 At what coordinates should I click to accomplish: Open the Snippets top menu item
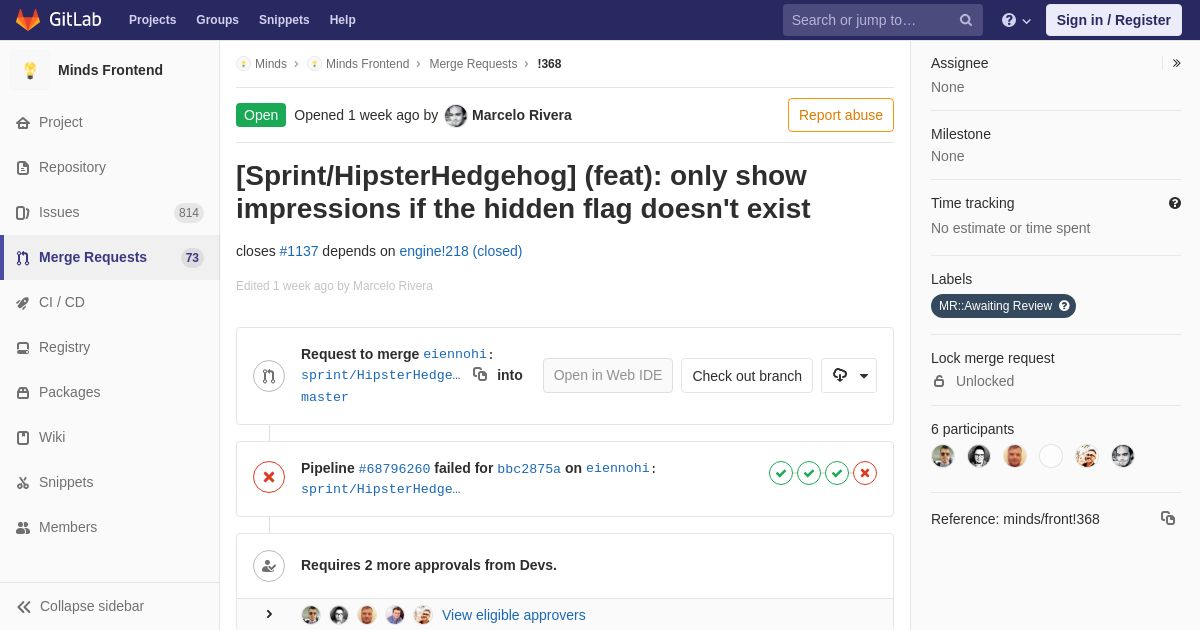point(284,20)
